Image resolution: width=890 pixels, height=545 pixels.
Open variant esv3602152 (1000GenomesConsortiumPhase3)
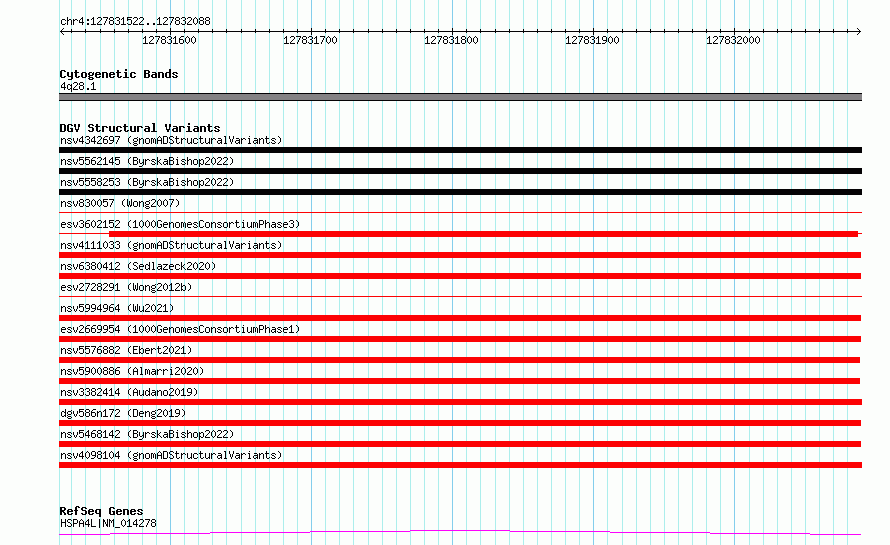pyautogui.click(x=180, y=224)
